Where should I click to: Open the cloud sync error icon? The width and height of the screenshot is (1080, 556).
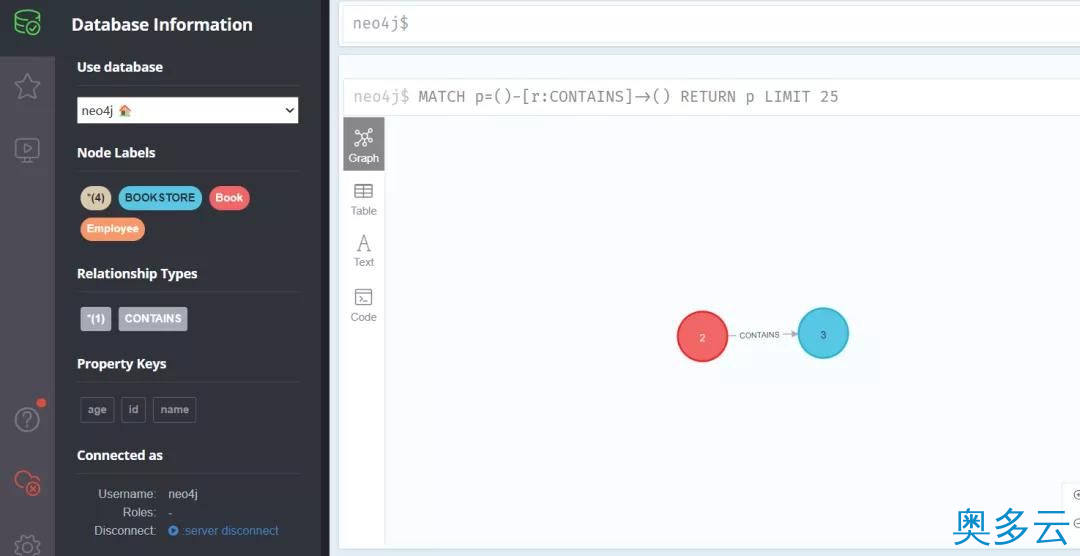click(28, 482)
